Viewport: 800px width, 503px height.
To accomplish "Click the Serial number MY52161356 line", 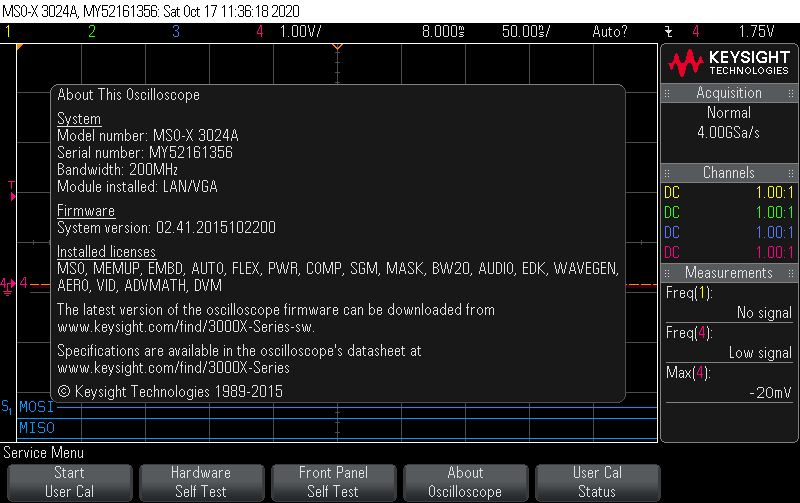I will click(x=145, y=153).
